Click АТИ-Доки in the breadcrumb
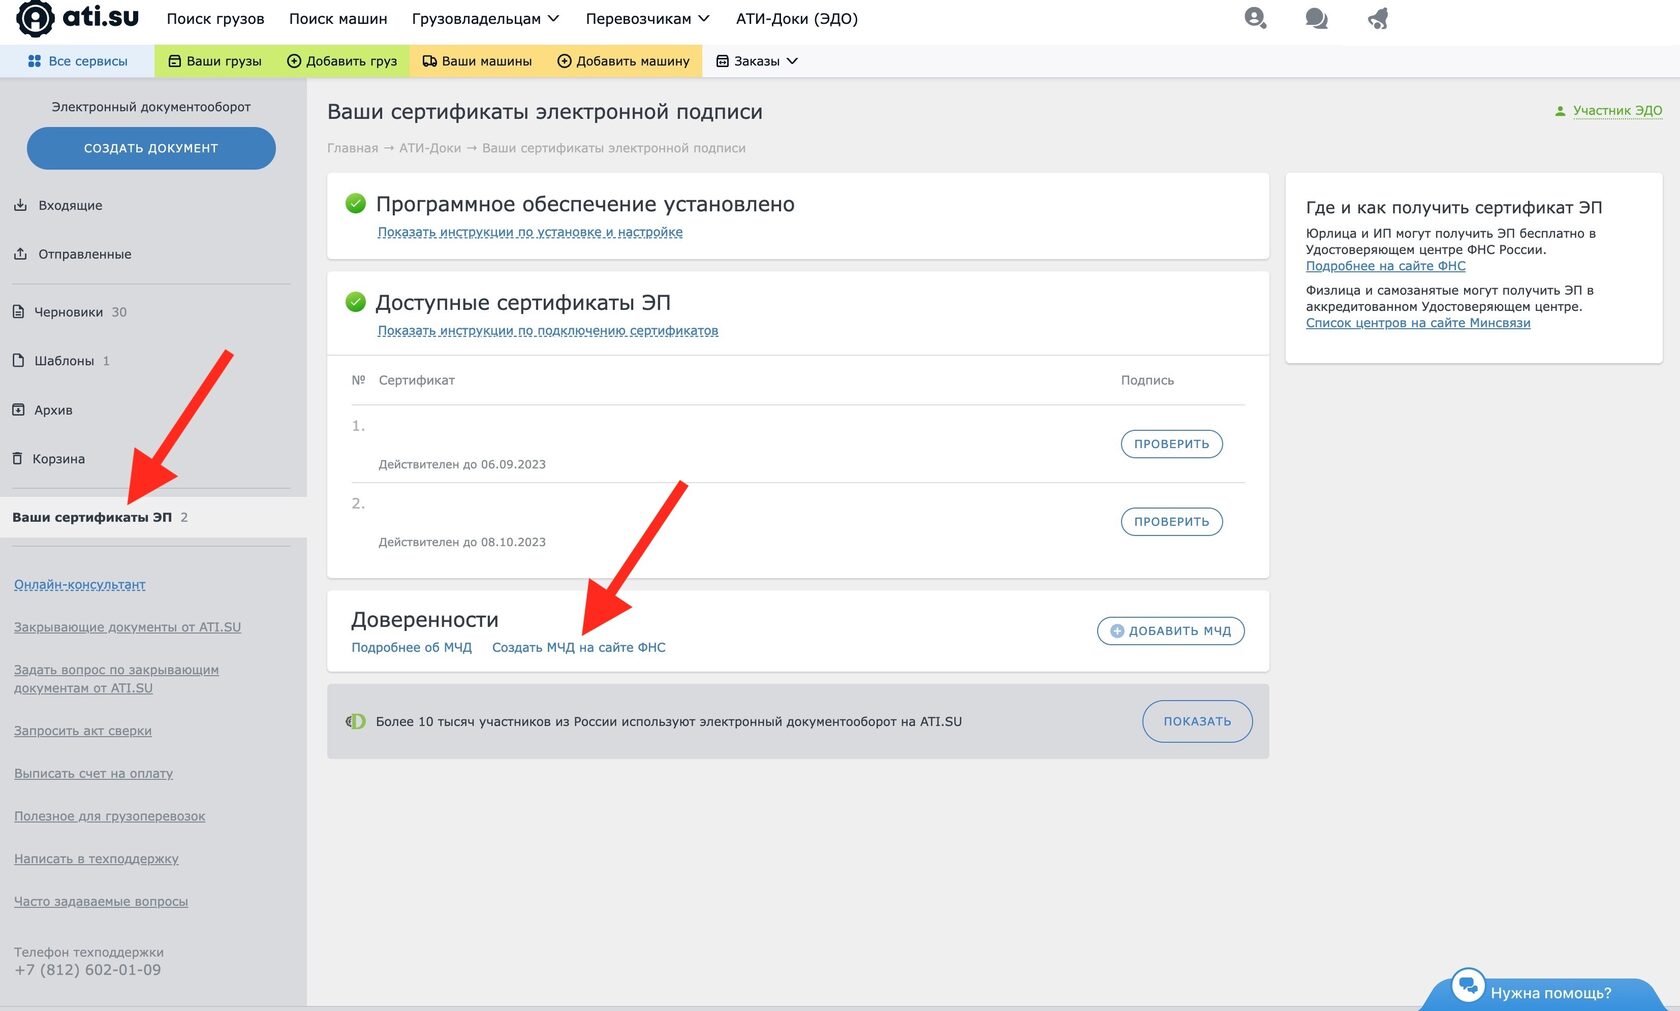This screenshot has height=1011, width=1680. tap(430, 148)
